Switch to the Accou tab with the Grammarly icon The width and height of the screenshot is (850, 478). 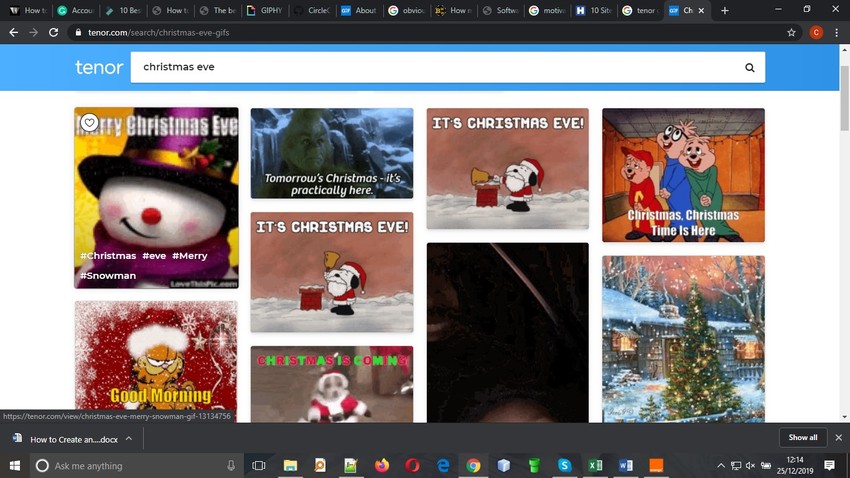click(x=77, y=10)
